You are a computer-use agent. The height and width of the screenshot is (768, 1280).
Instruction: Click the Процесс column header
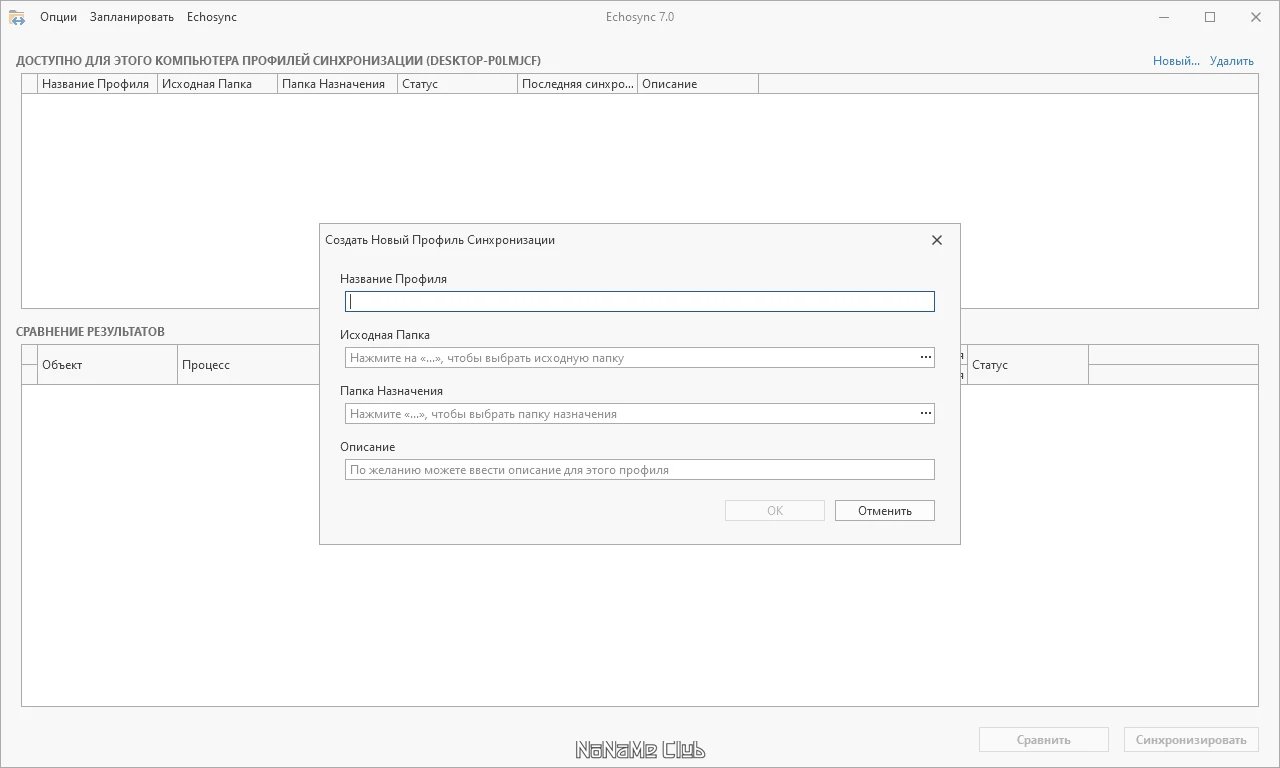[x=246, y=365]
